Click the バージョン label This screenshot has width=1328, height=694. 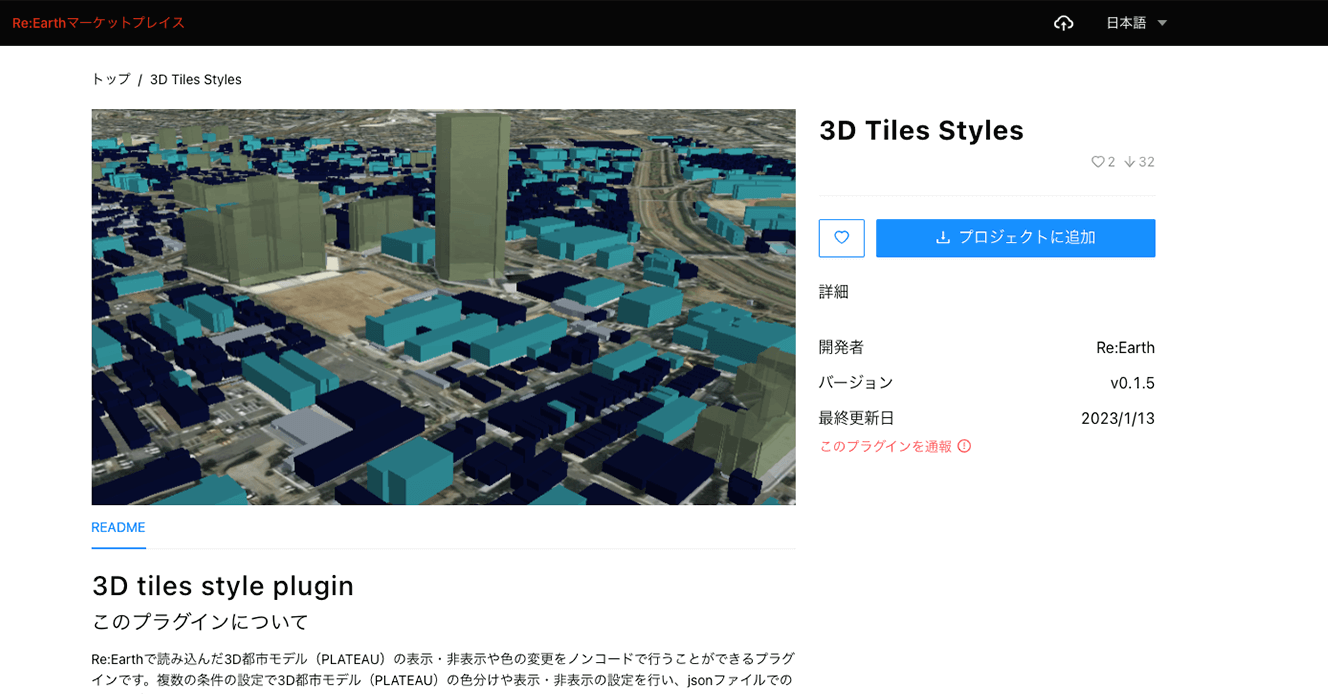click(x=856, y=383)
